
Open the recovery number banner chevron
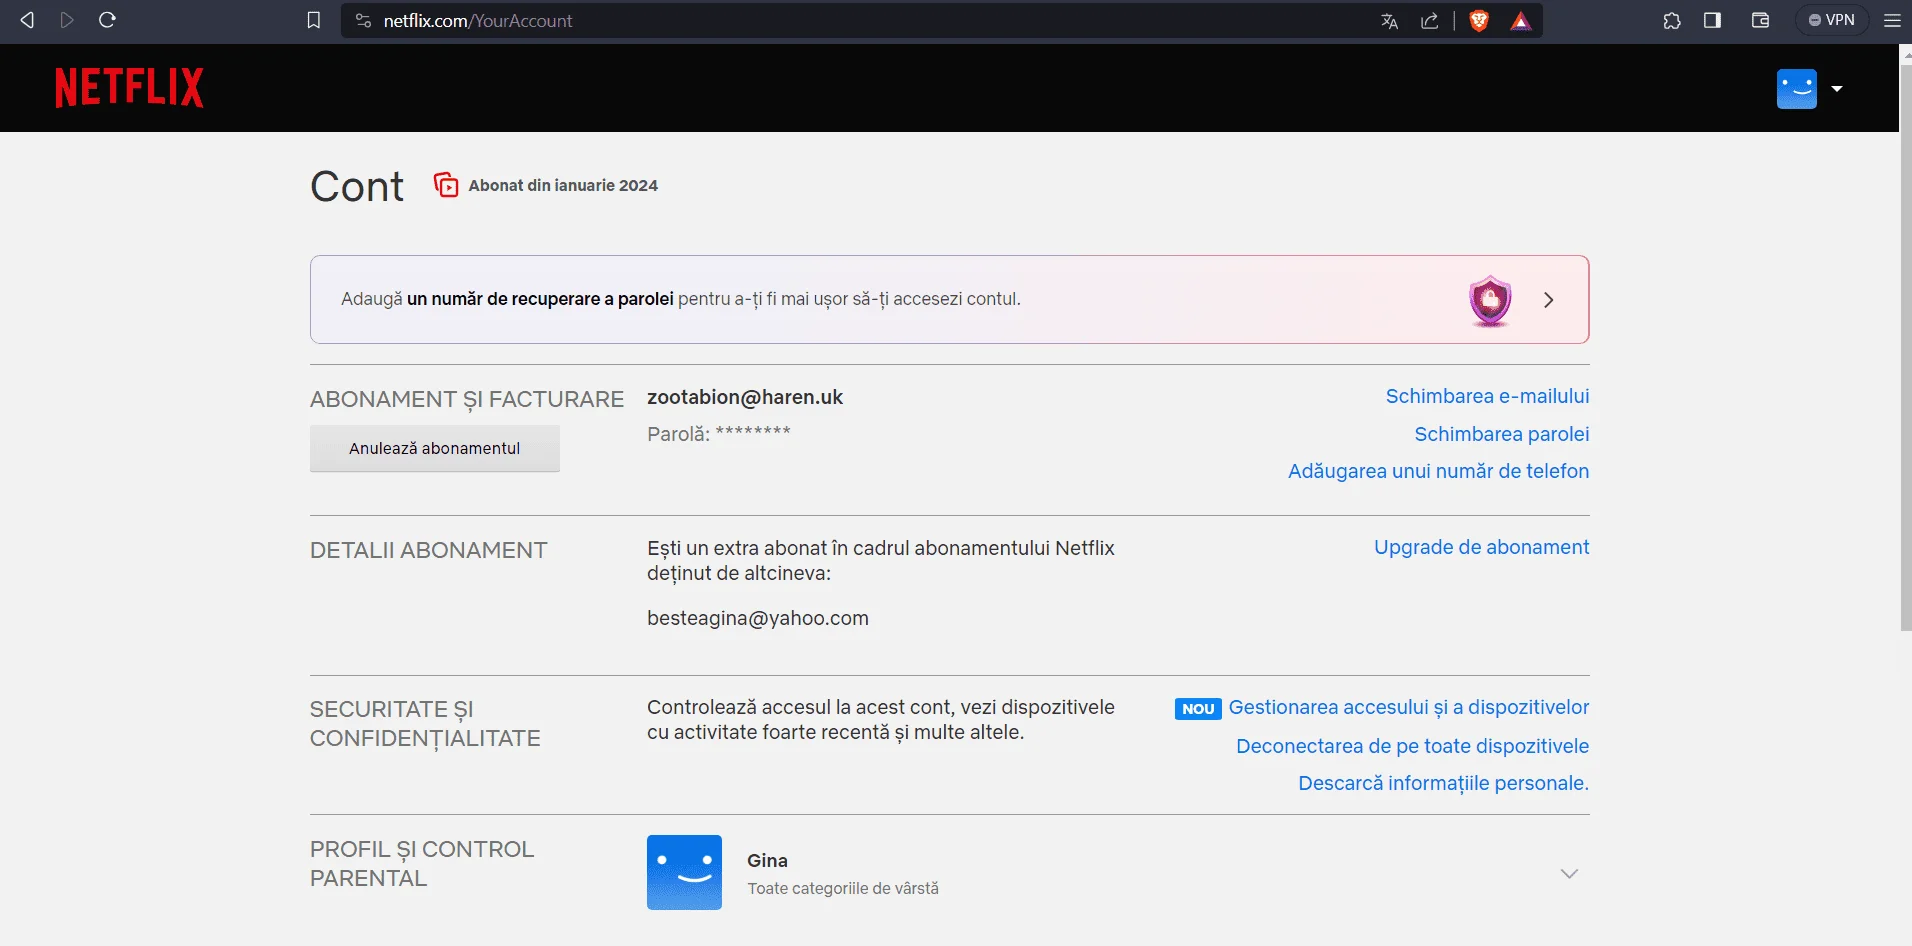1548,300
